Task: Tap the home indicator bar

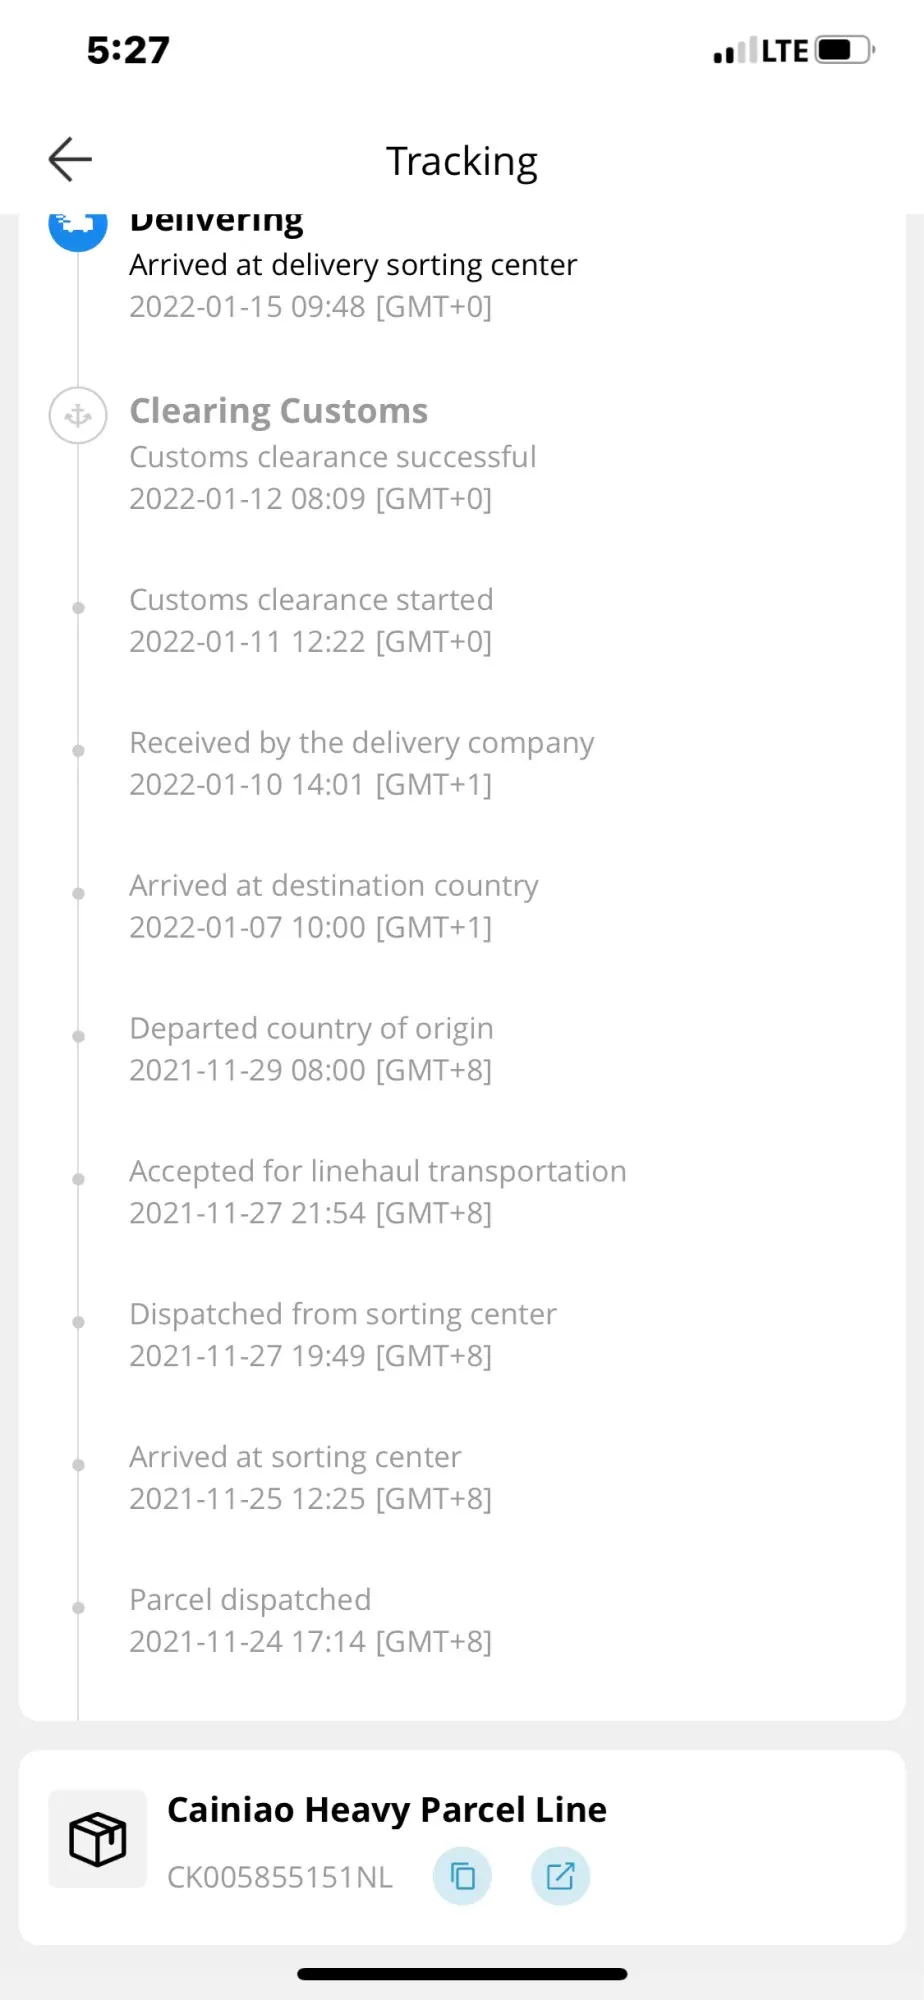Action: point(462,1974)
